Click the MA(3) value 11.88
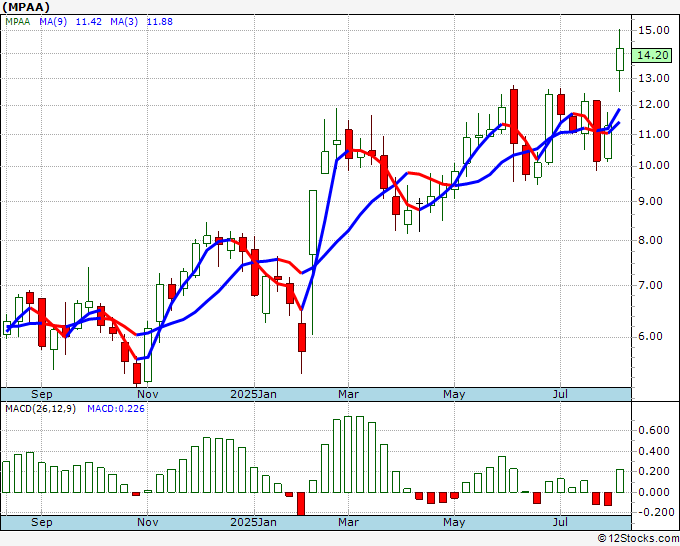The height and width of the screenshot is (546, 680). point(160,22)
